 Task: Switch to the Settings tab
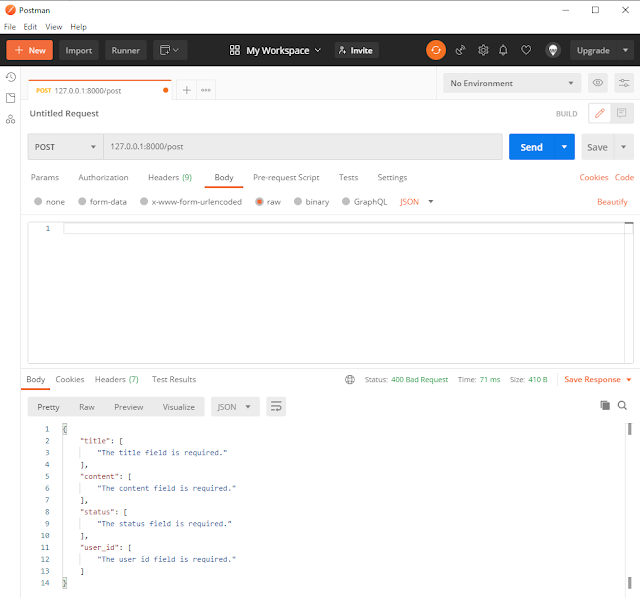tap(392, 178)
